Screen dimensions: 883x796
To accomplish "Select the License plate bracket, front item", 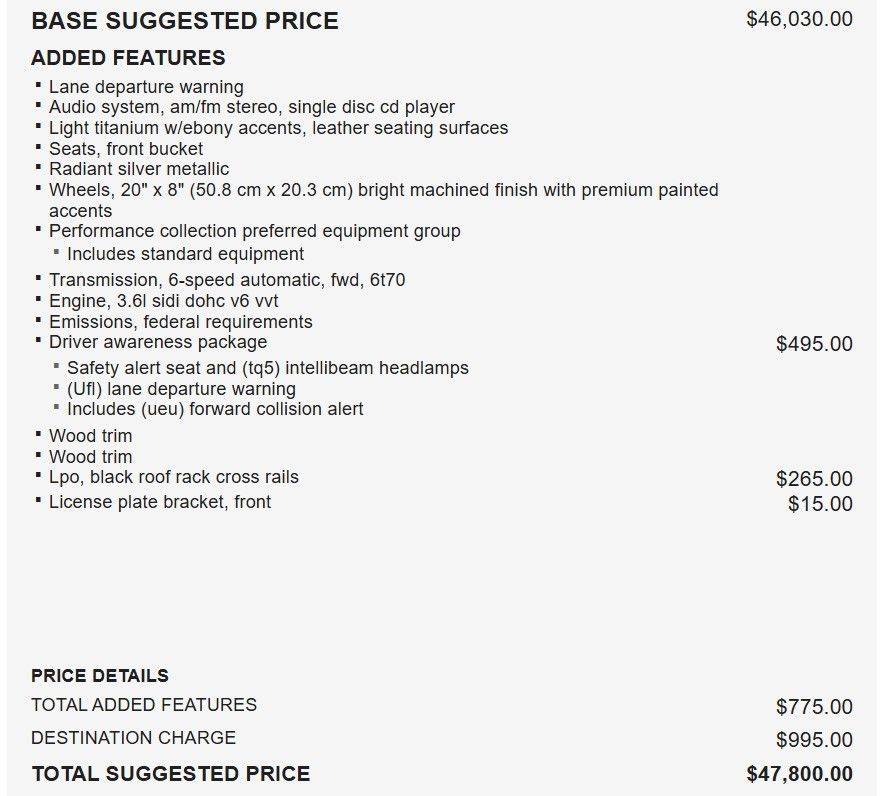I will coord(160,502).
